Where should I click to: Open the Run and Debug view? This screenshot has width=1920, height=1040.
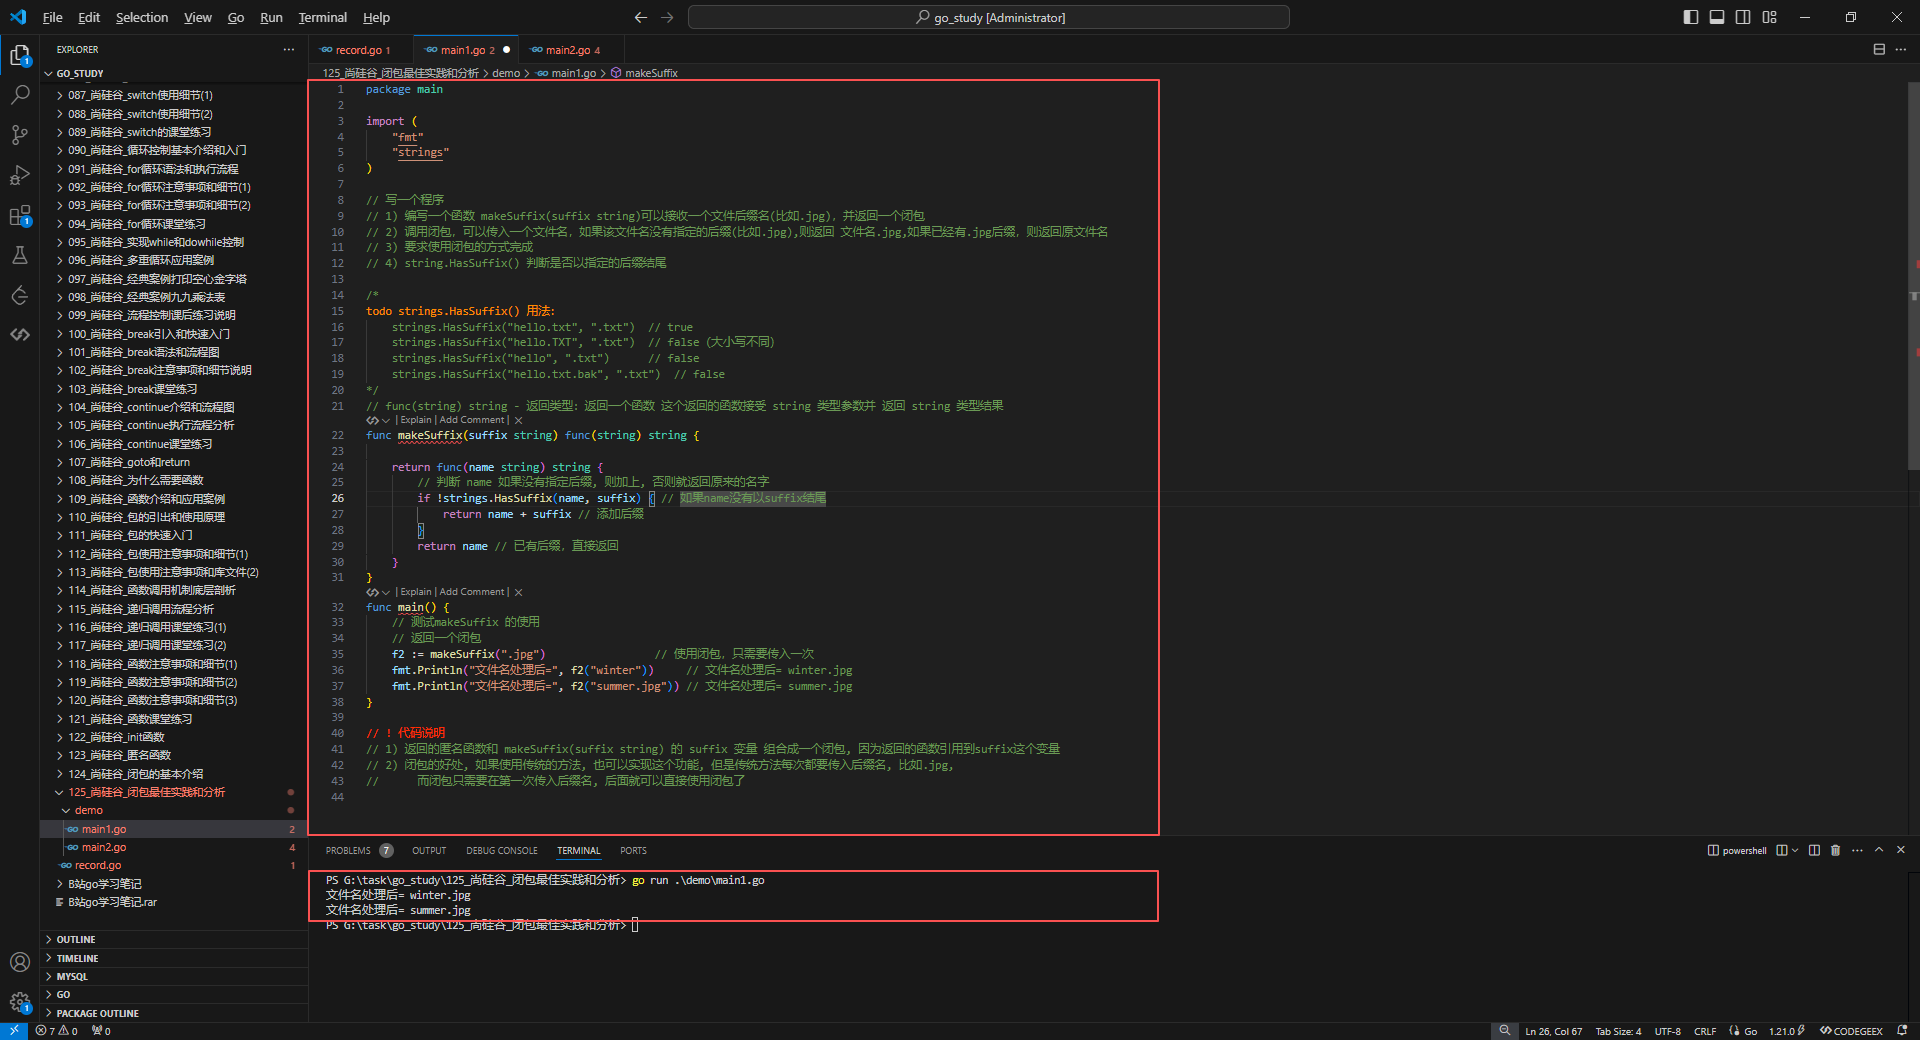tap(20, 175)
